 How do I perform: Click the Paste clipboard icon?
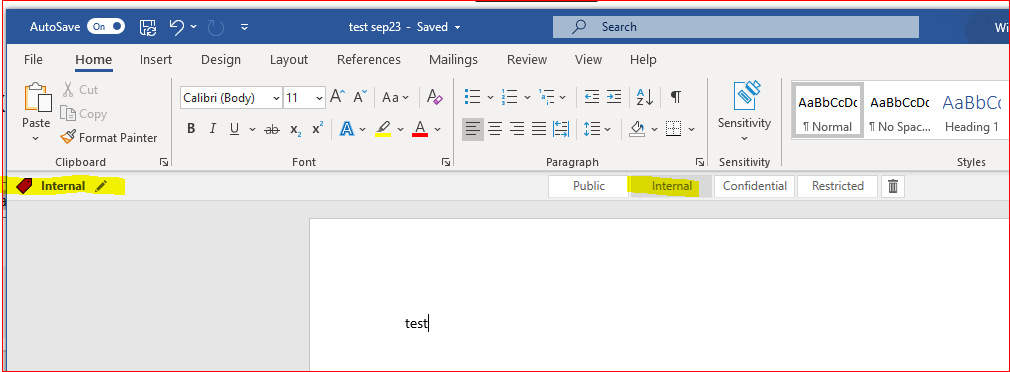[38, 98]
